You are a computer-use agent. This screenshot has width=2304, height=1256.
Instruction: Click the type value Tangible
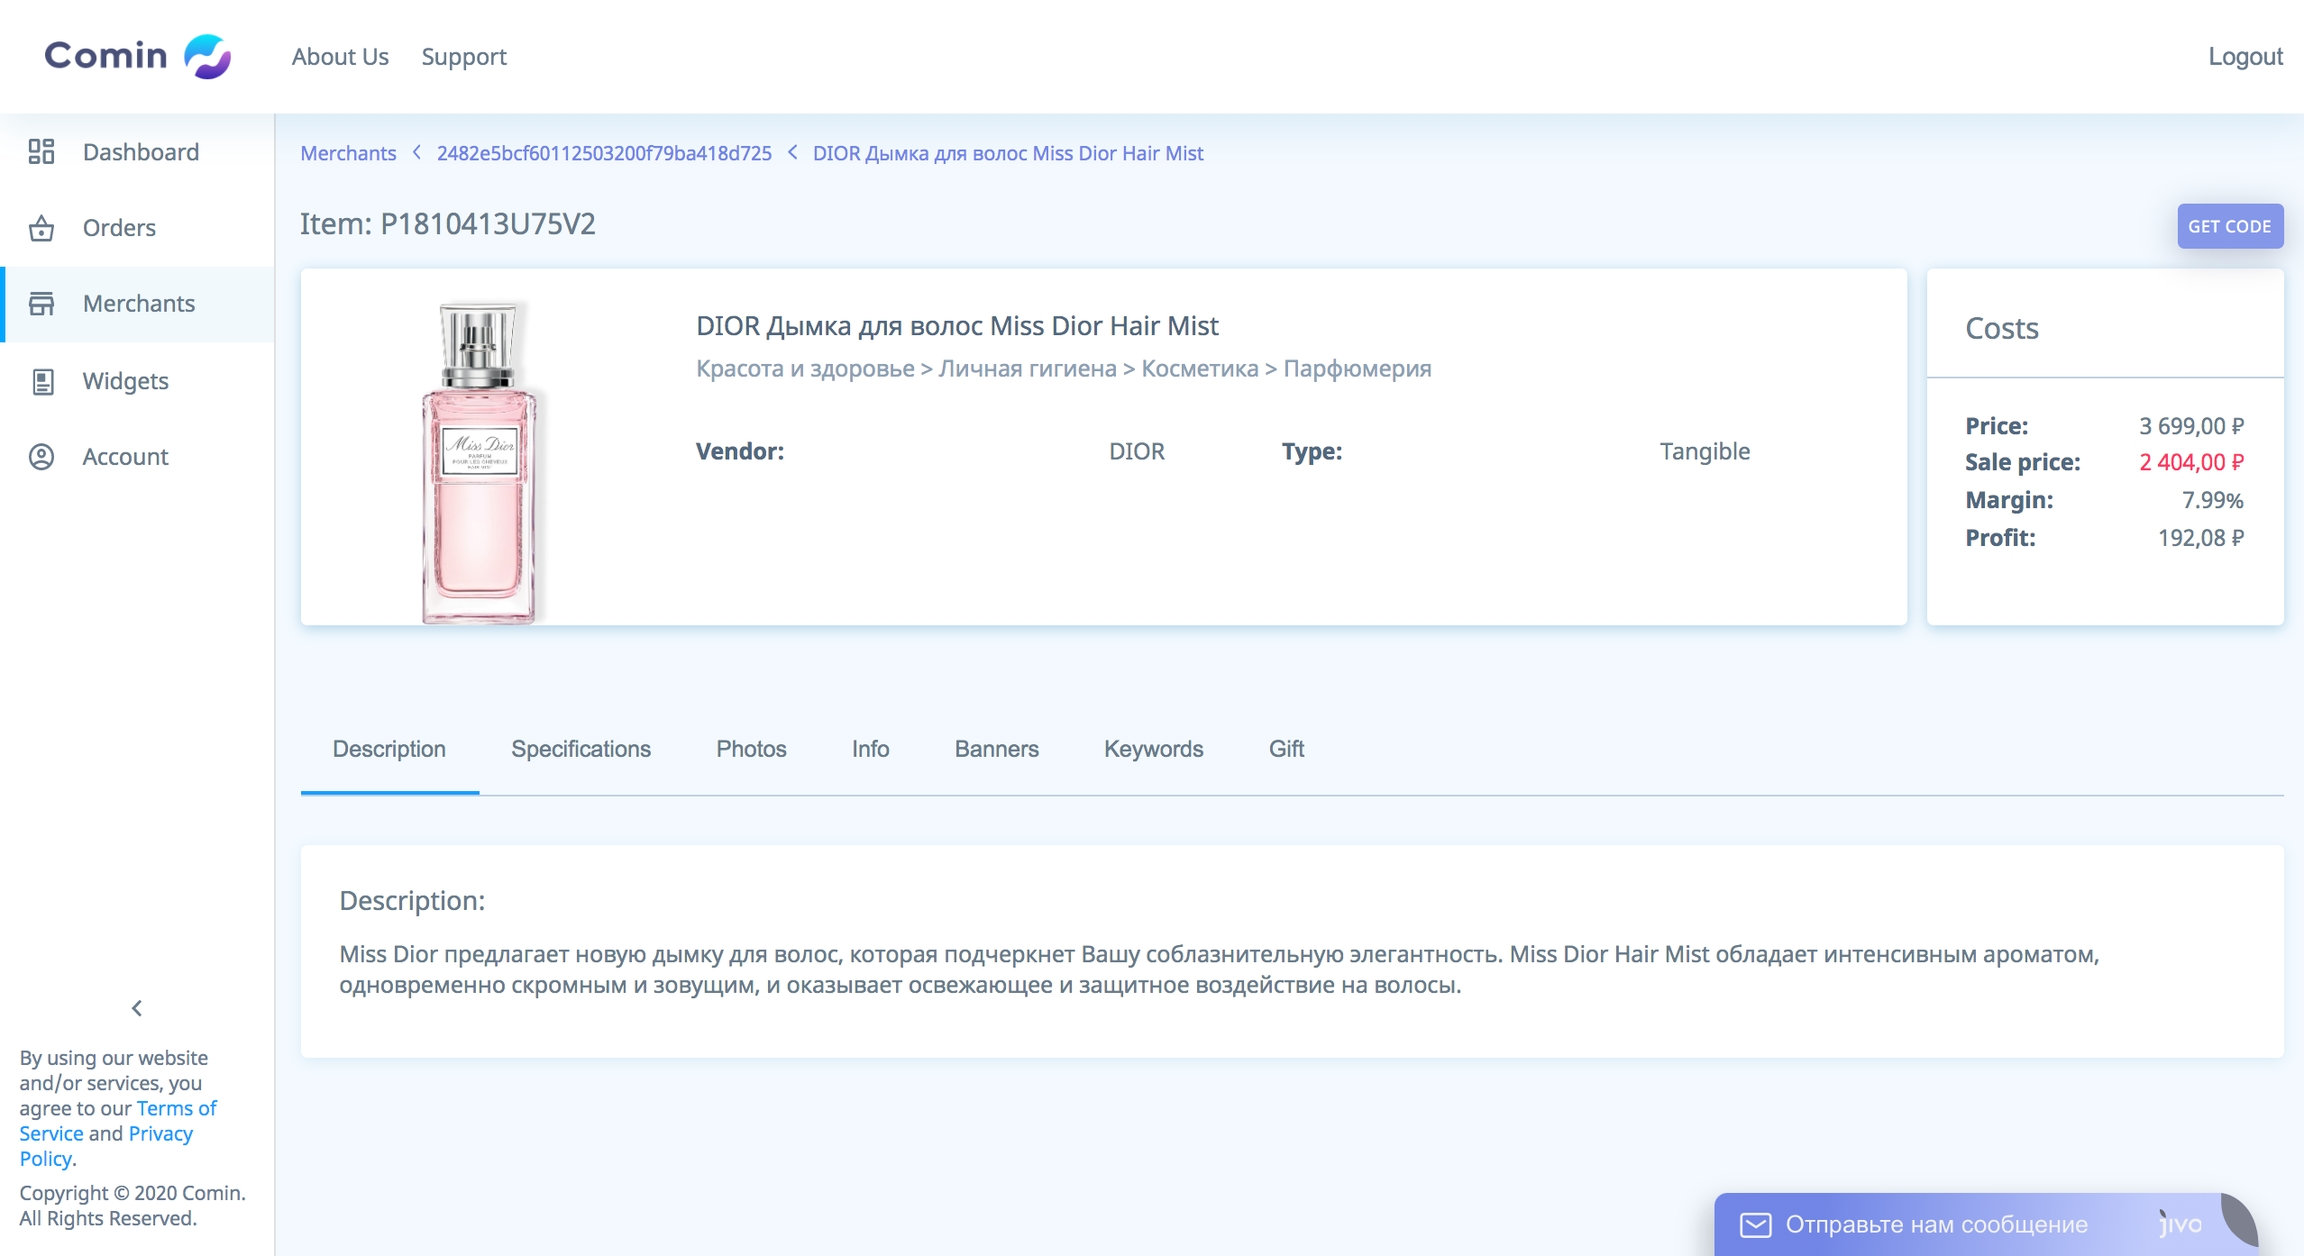[x=1705, y=451]
